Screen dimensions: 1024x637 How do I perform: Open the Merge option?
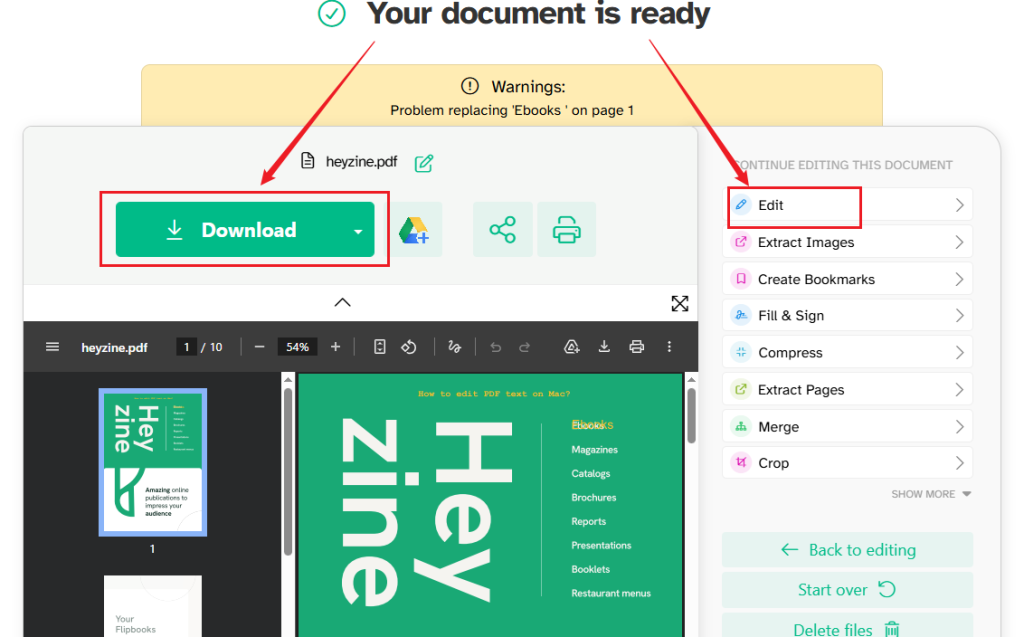848,427
